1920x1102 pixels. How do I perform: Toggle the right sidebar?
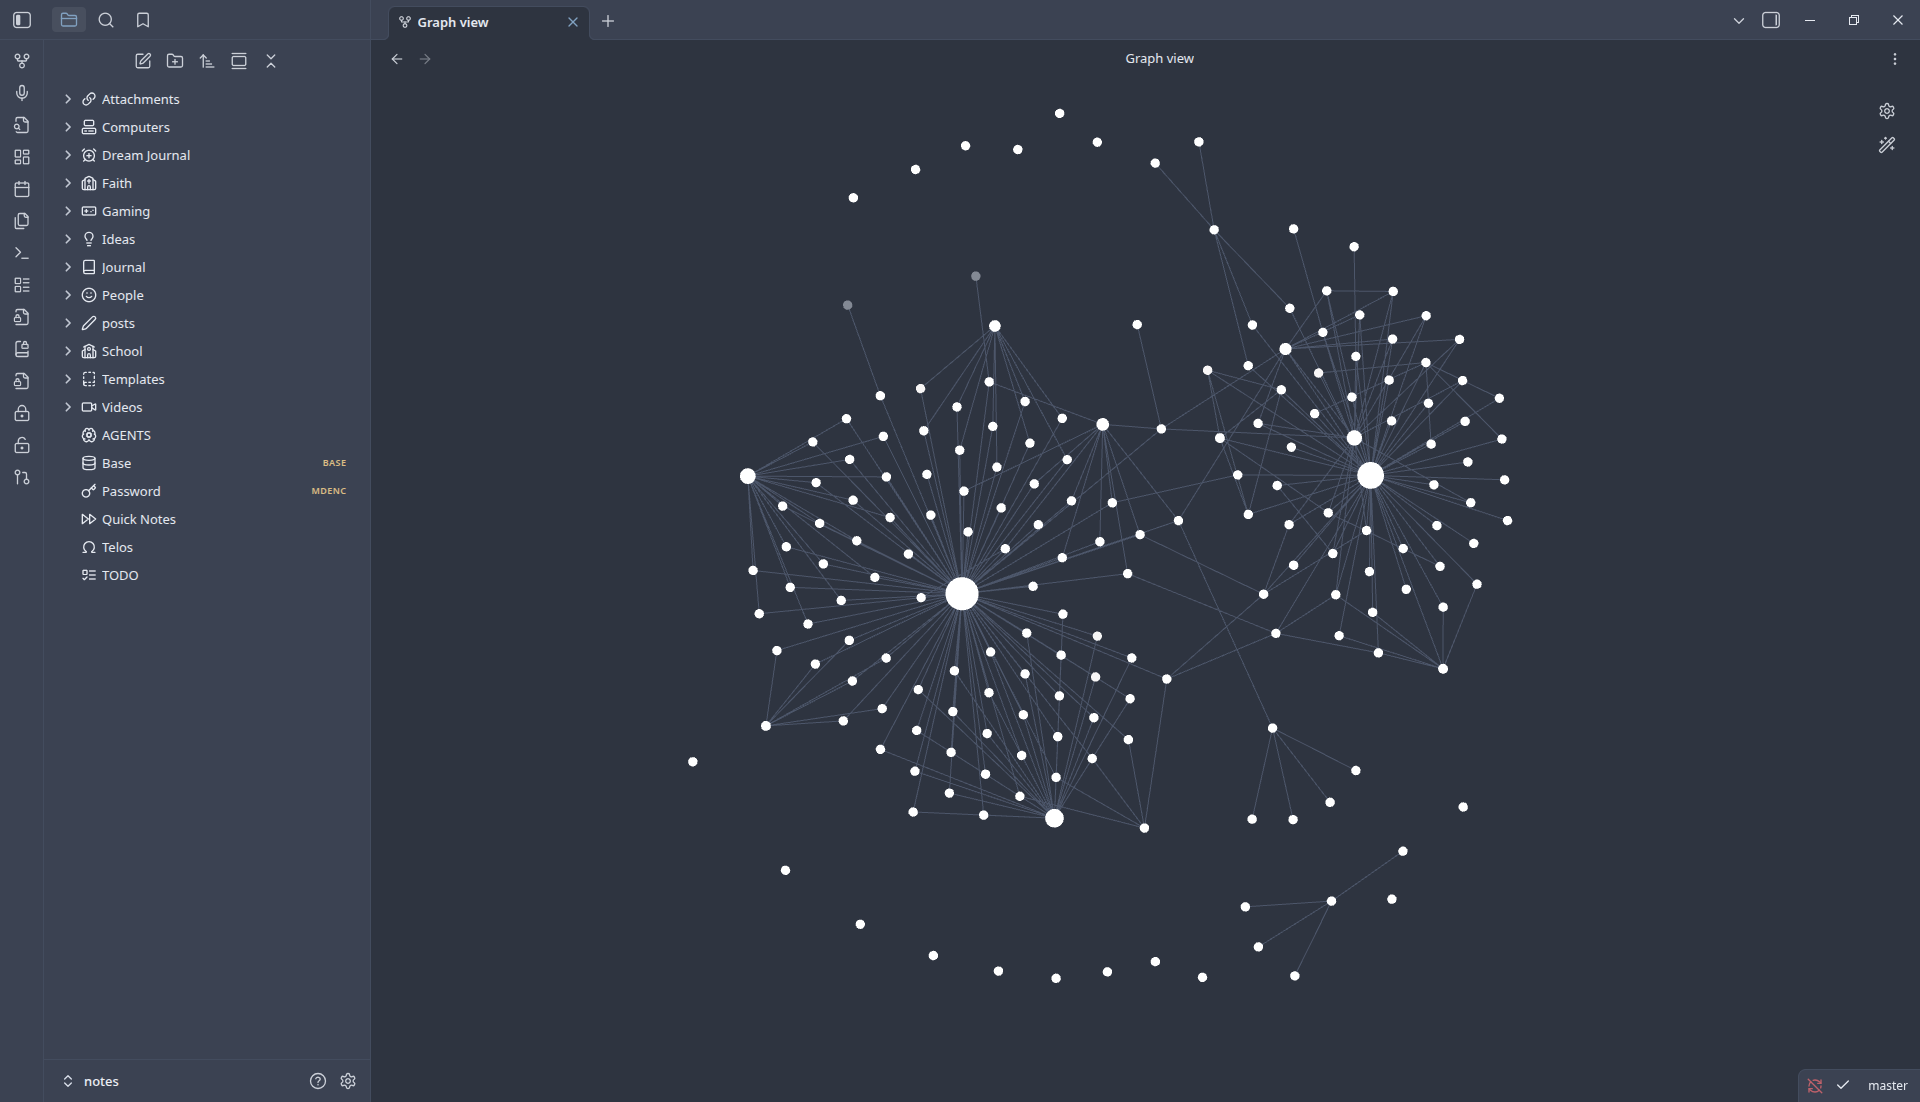1770,20
